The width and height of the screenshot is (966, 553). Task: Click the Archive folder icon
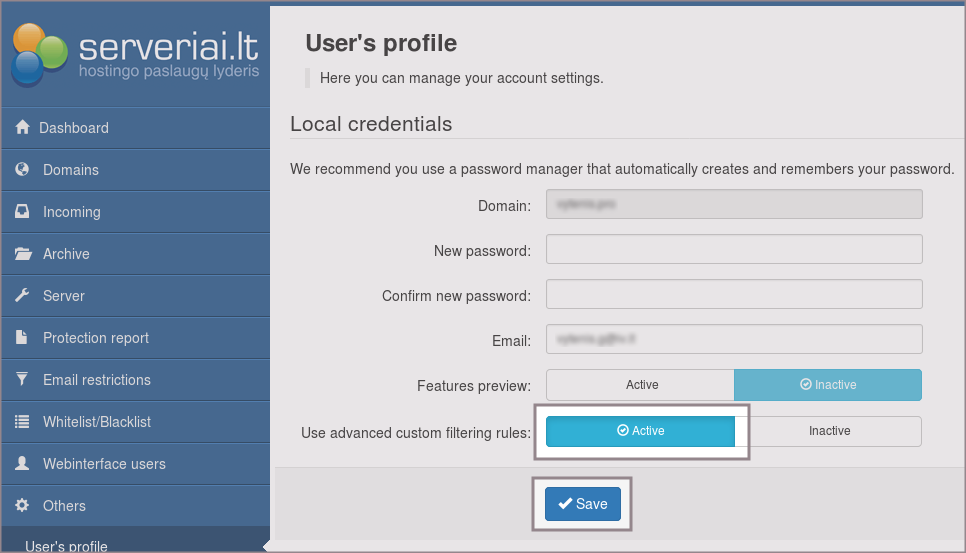22,254
